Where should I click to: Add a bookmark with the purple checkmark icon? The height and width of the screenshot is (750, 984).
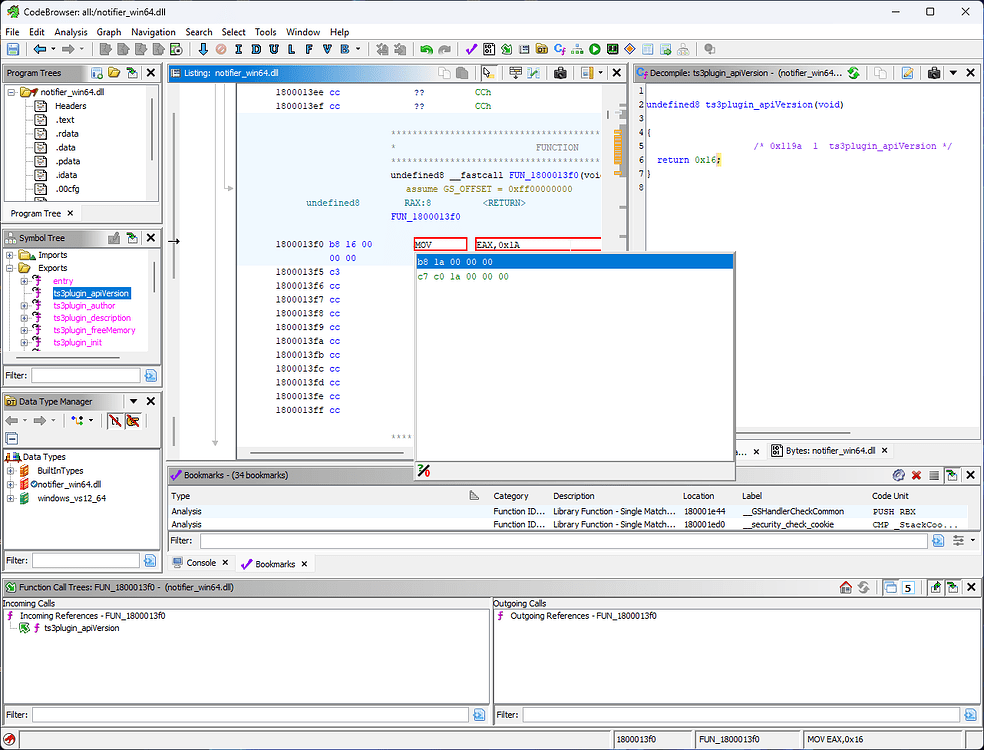click(470, 48)
